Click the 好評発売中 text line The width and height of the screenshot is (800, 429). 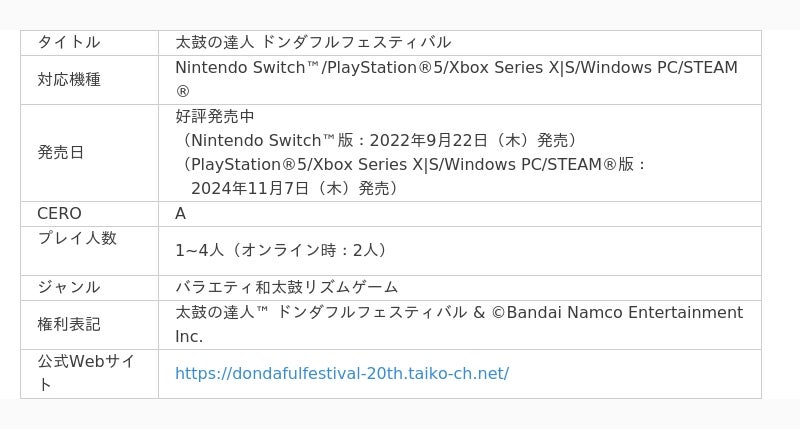[x=215, y=116]
